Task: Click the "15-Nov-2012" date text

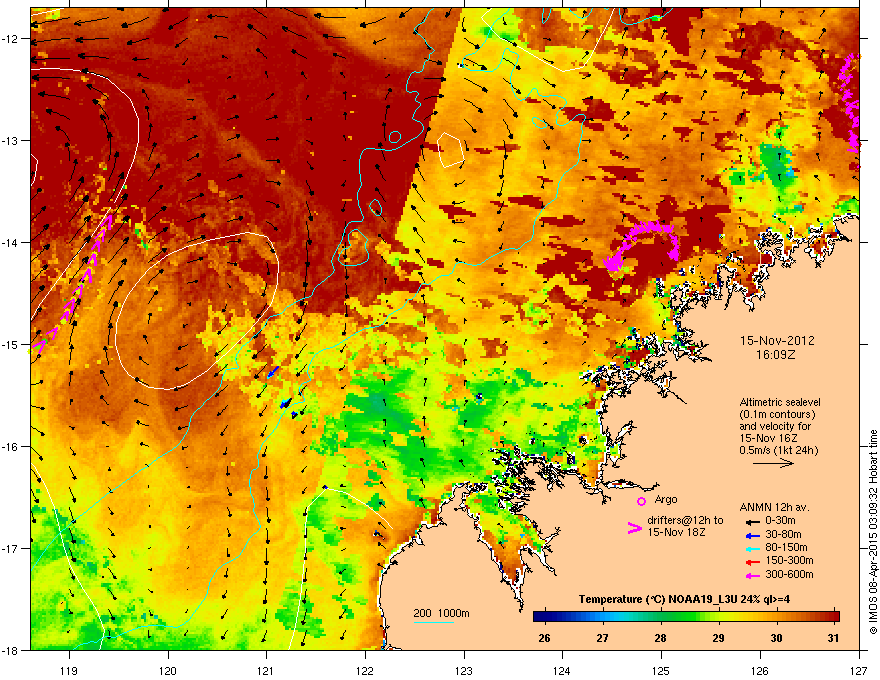Action: tap(777, 341)
